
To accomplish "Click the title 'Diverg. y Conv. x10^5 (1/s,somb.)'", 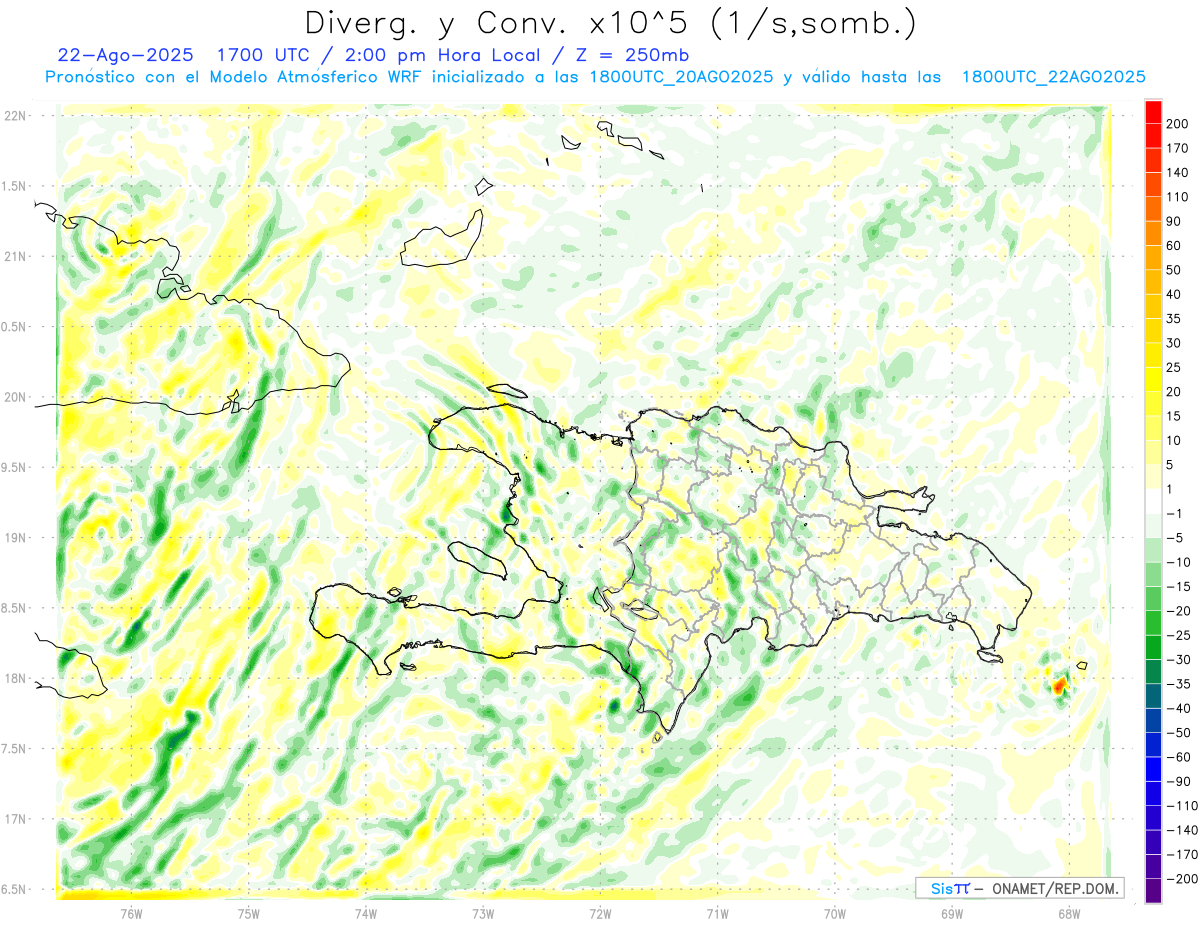I will [x=609, y=22].
